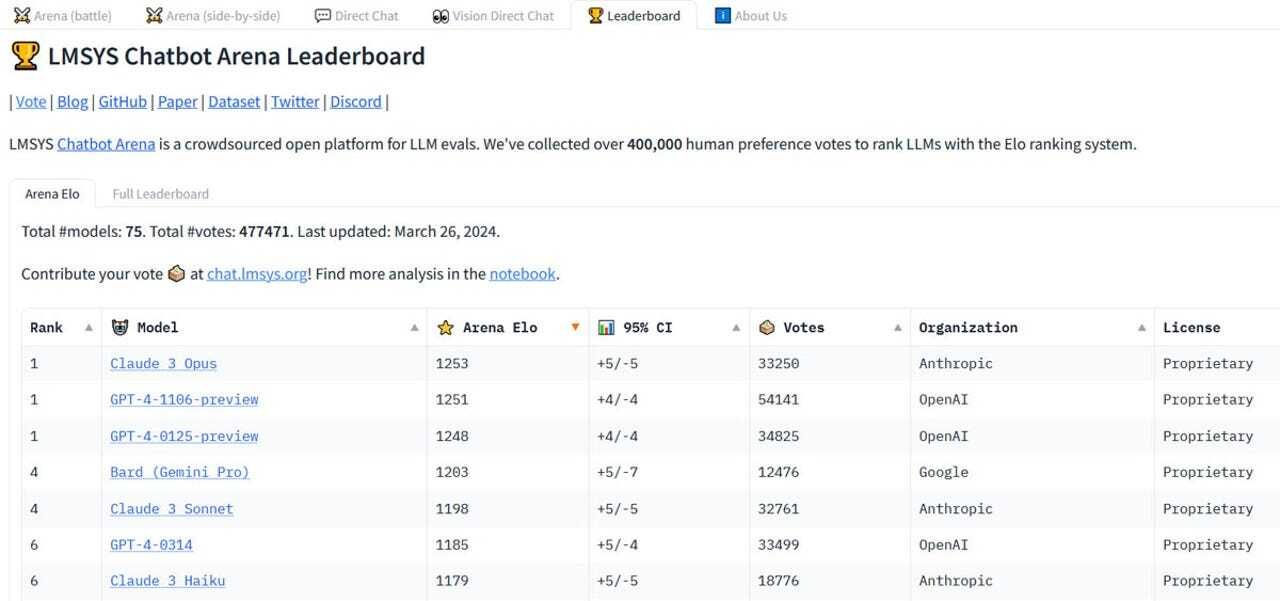Open the Direct Chat tab
Viewport: 1280px width, 601px height.
356,16
